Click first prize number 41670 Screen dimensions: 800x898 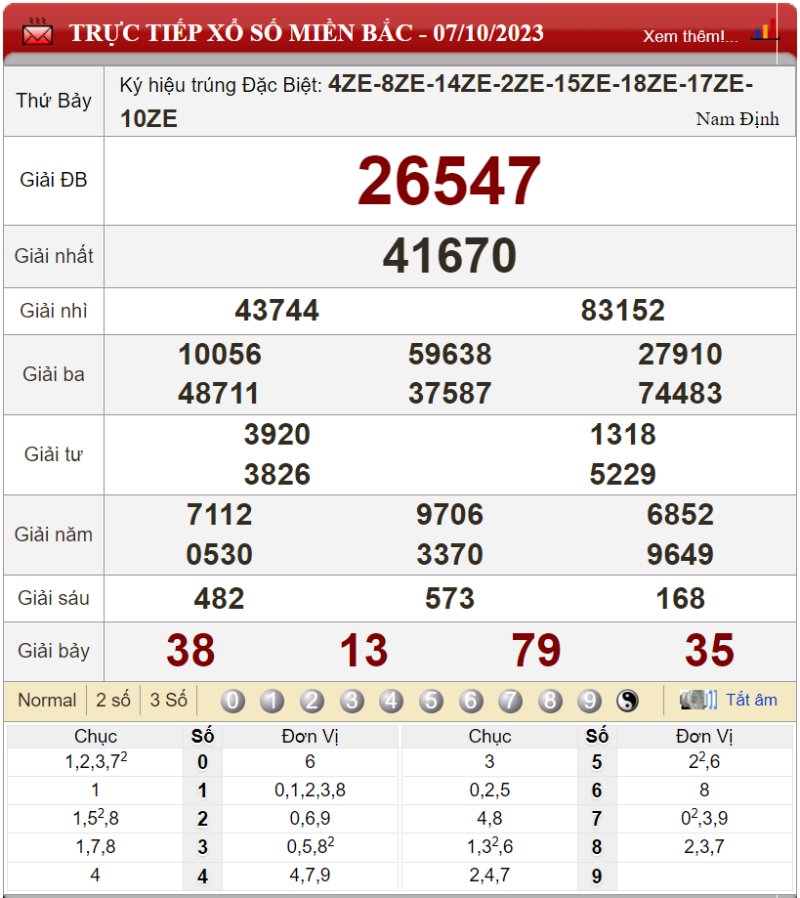pyautogui.click(x=449, y=257)
